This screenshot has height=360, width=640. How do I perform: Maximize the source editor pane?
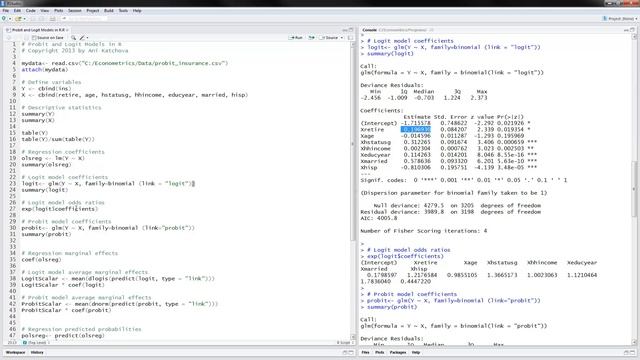pyautogui.click(x=351, y=30)
